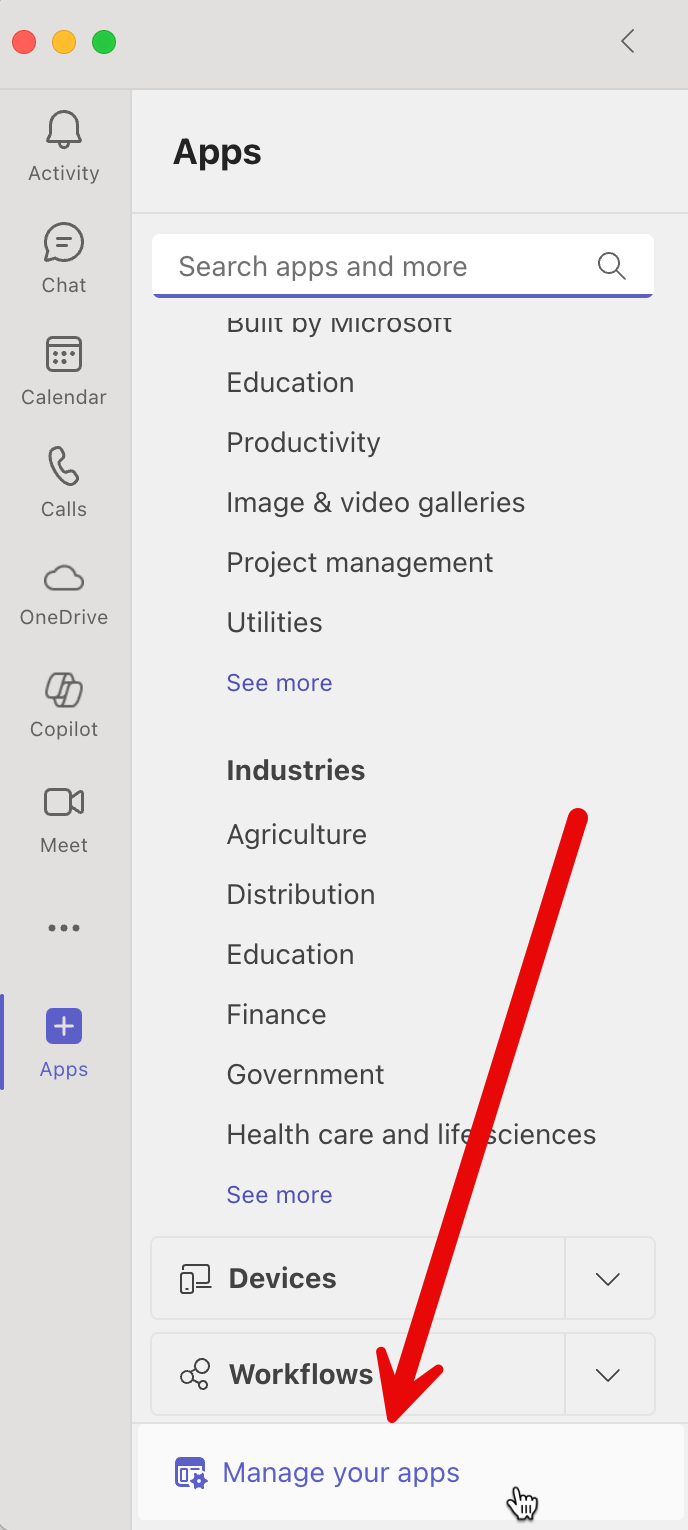Expand the Workflows section chevron

[x=608, y=1375]
